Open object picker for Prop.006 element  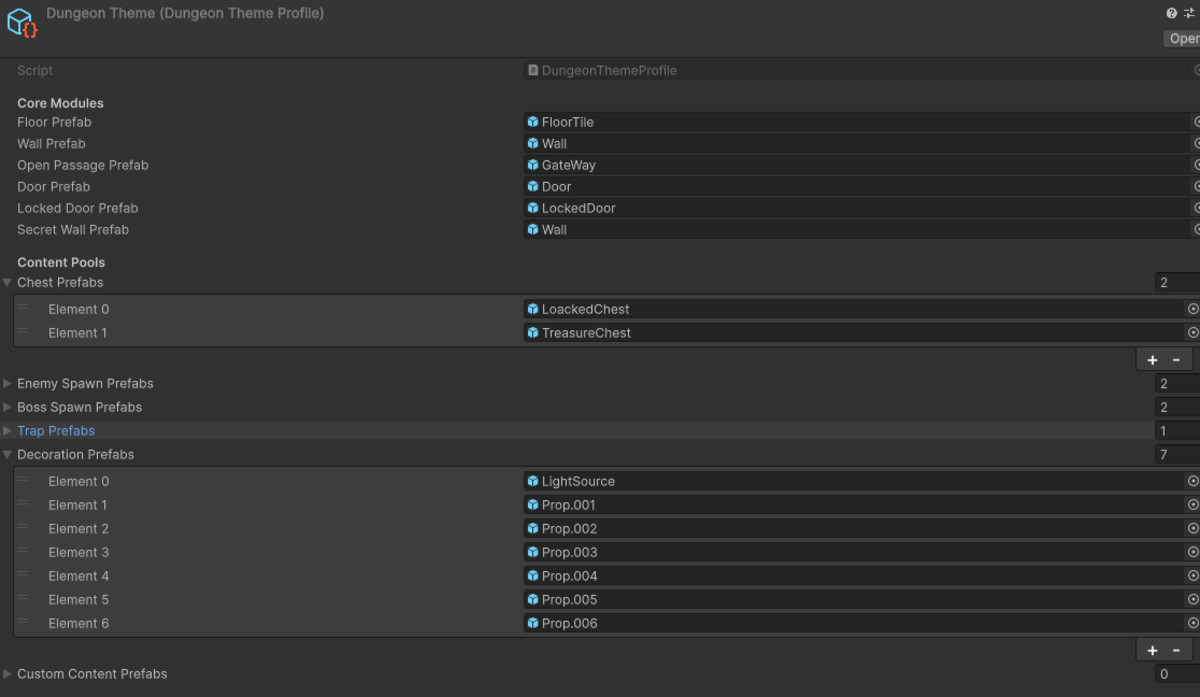point(1192,623)
